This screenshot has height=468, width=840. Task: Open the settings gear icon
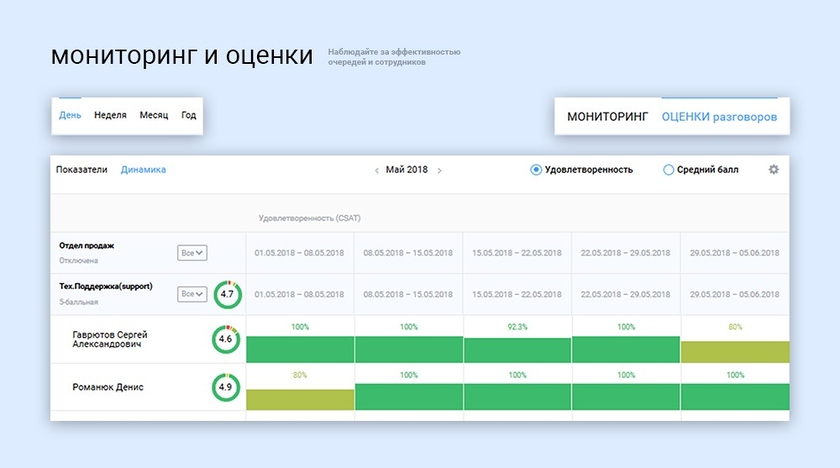pyautogui.click(x=773, y=170)
